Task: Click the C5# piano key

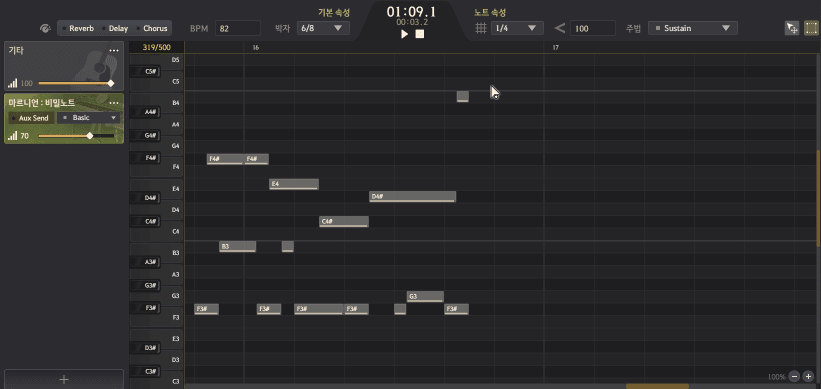Action: point(145,71)
